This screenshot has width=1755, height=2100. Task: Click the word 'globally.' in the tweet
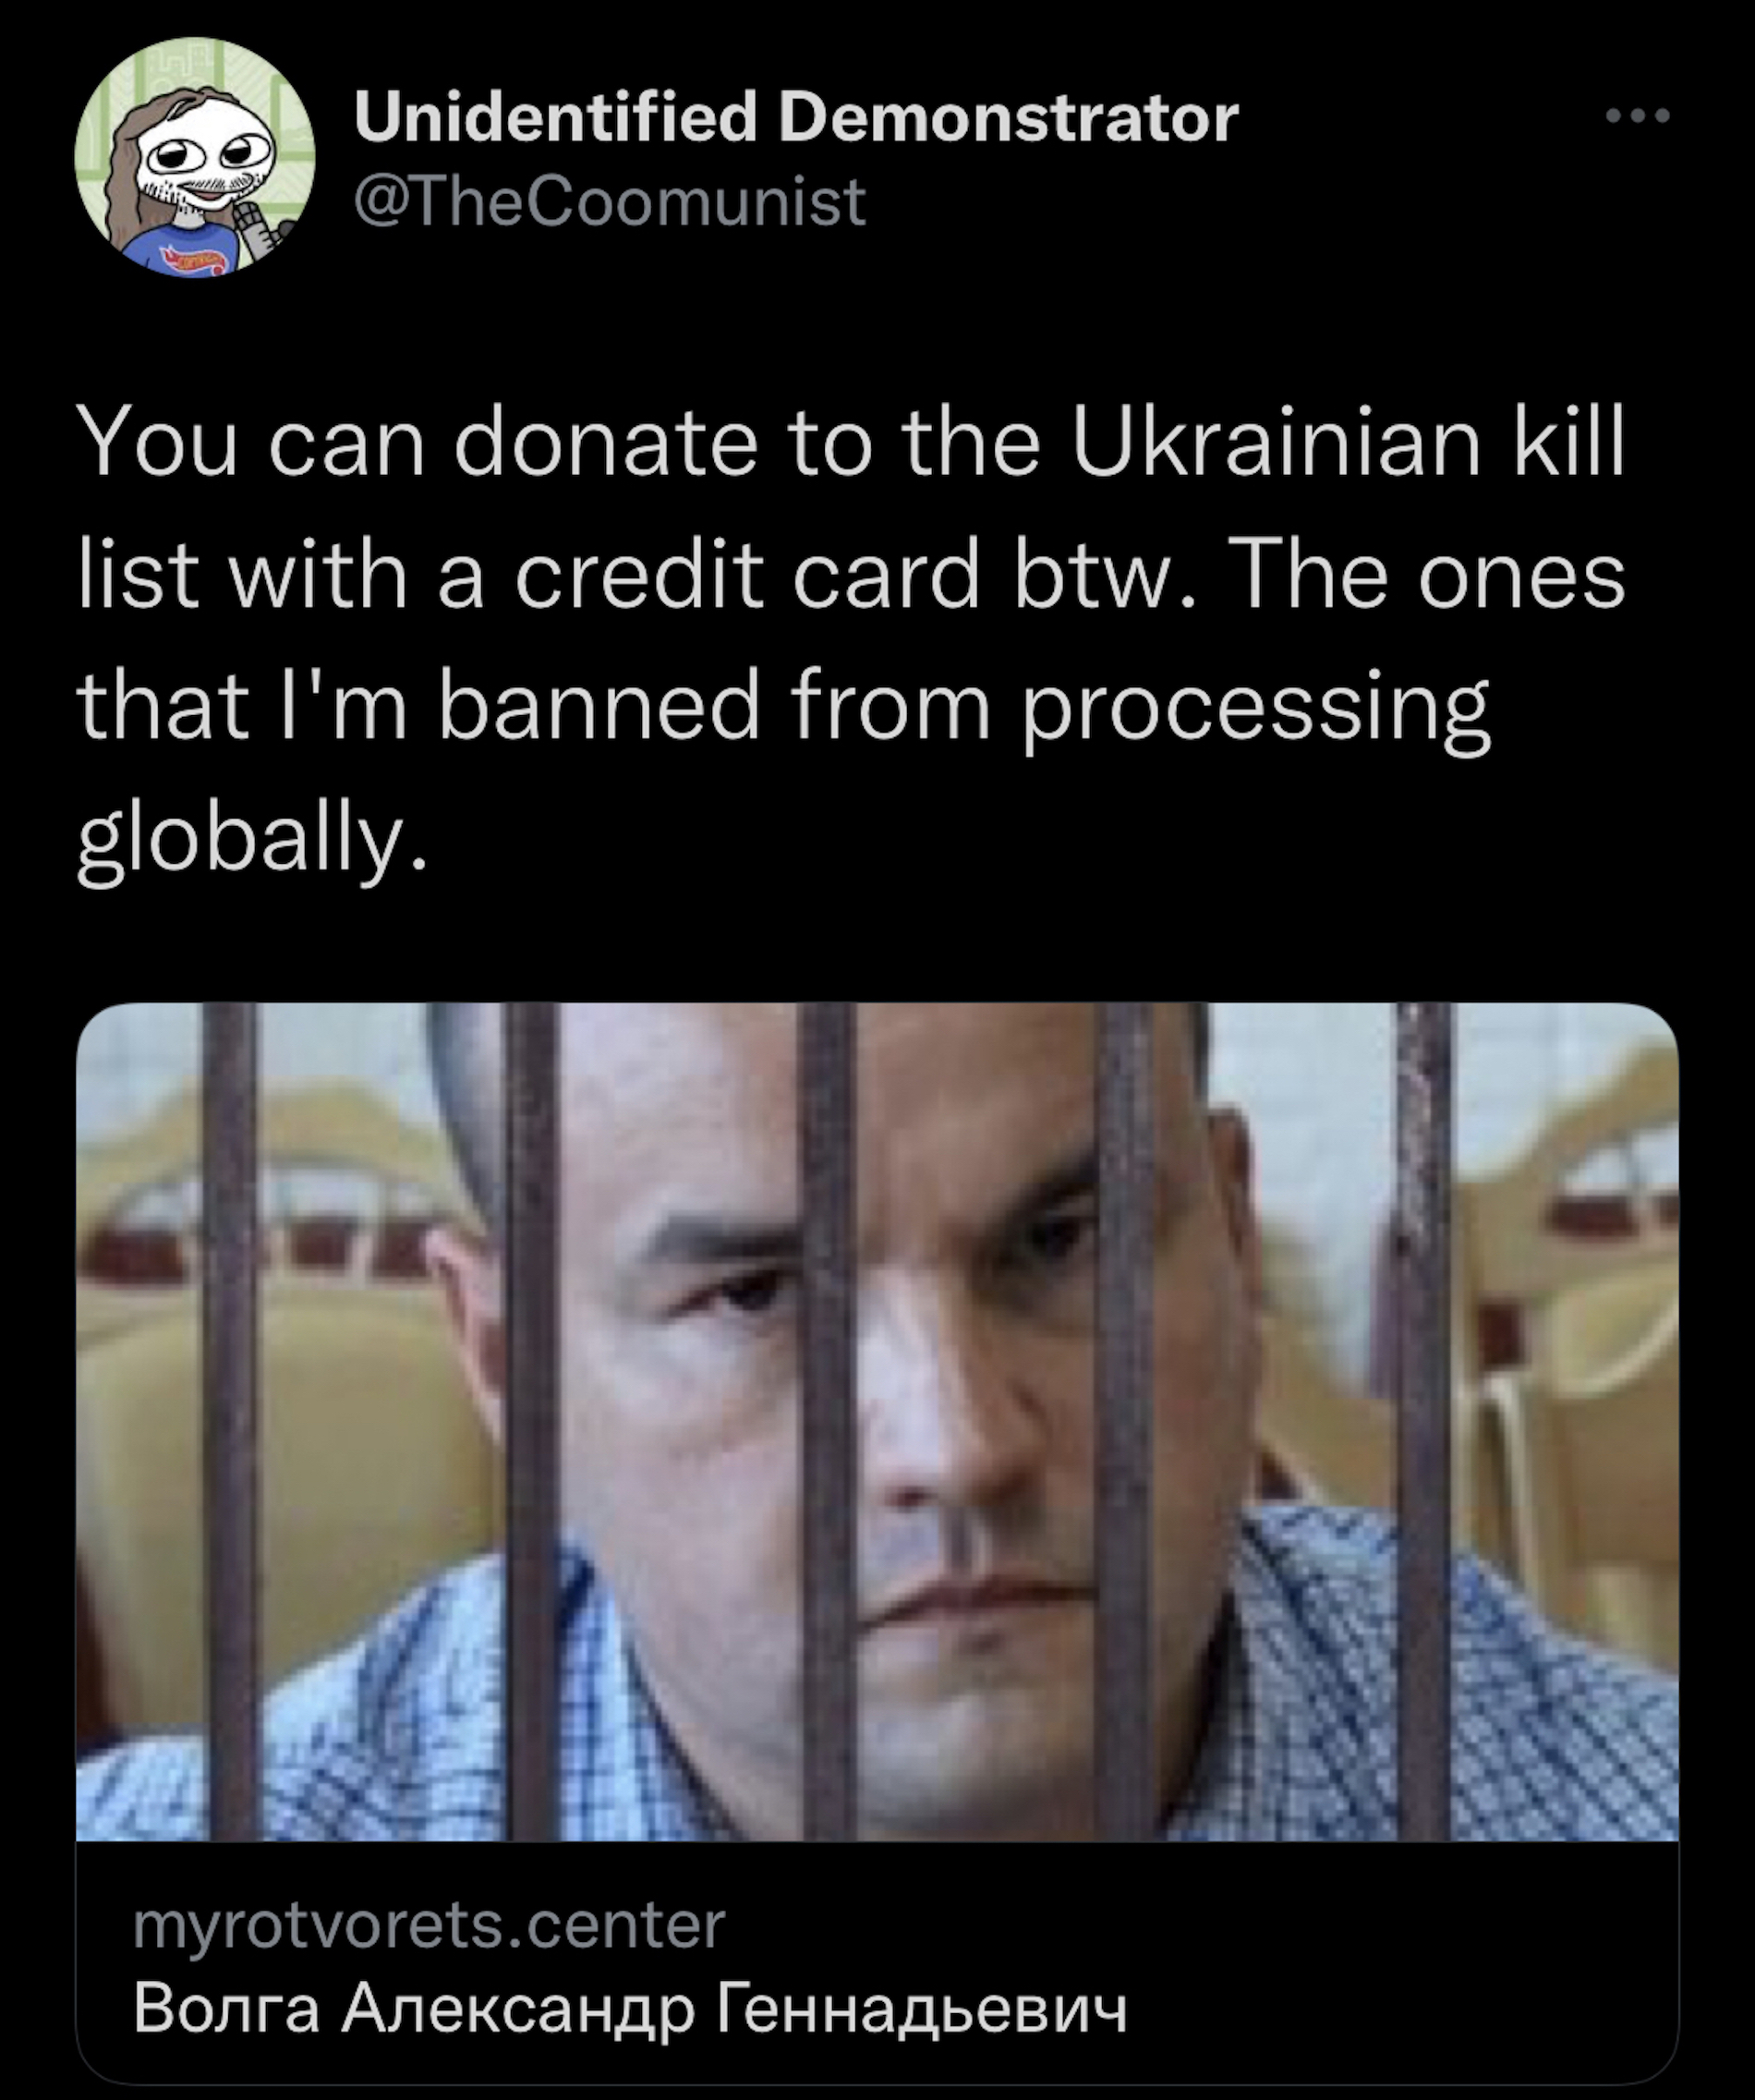[252, 843]
